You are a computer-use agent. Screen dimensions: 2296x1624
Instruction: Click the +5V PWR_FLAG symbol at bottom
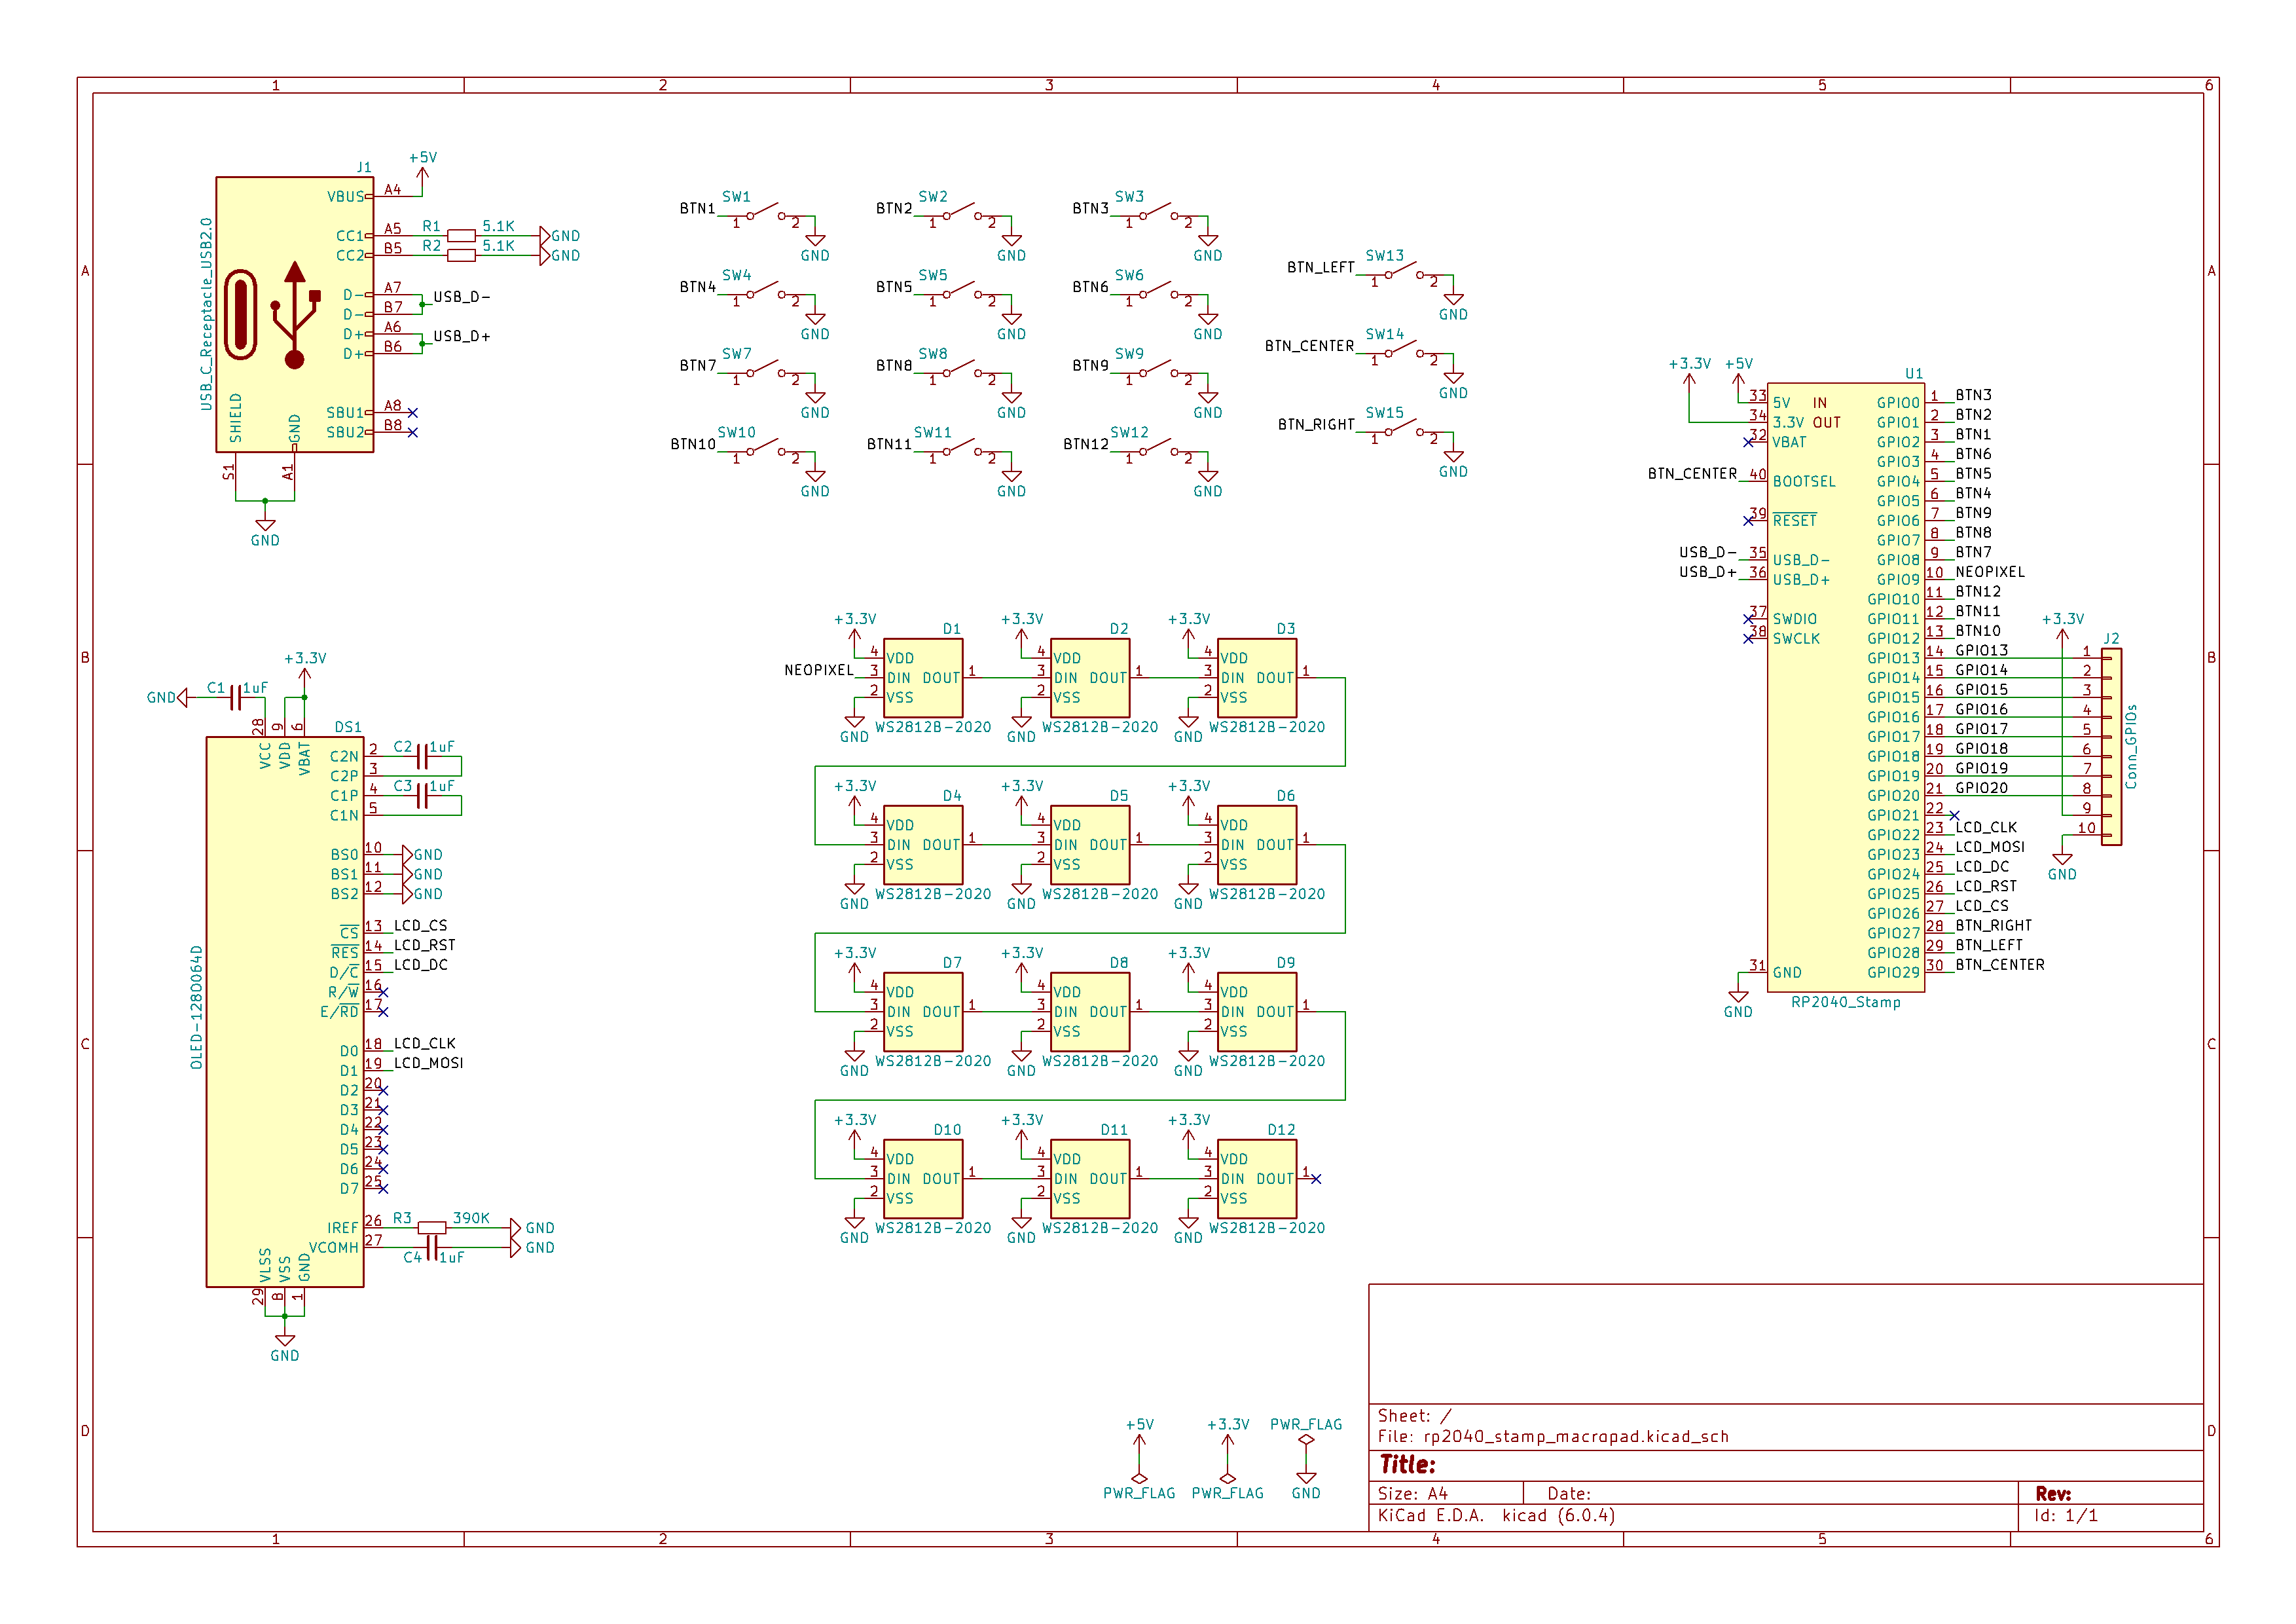pyautogui.click(x=1139, y=1478)
